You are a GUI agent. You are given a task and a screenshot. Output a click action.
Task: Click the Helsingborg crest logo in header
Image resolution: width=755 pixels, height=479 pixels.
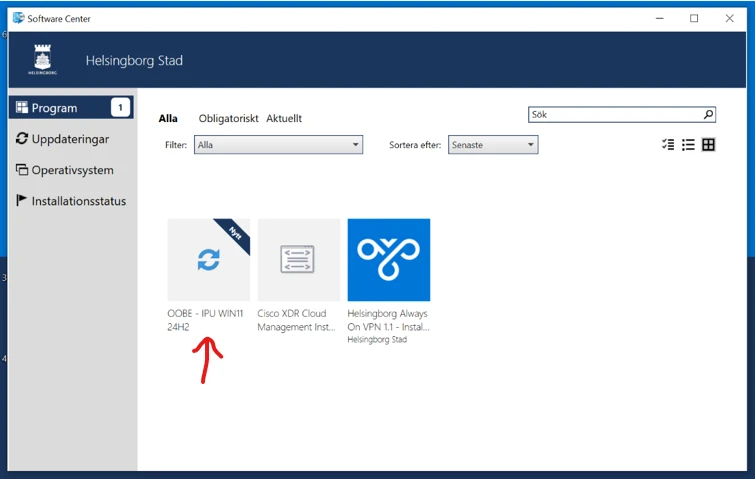[42, 60]
